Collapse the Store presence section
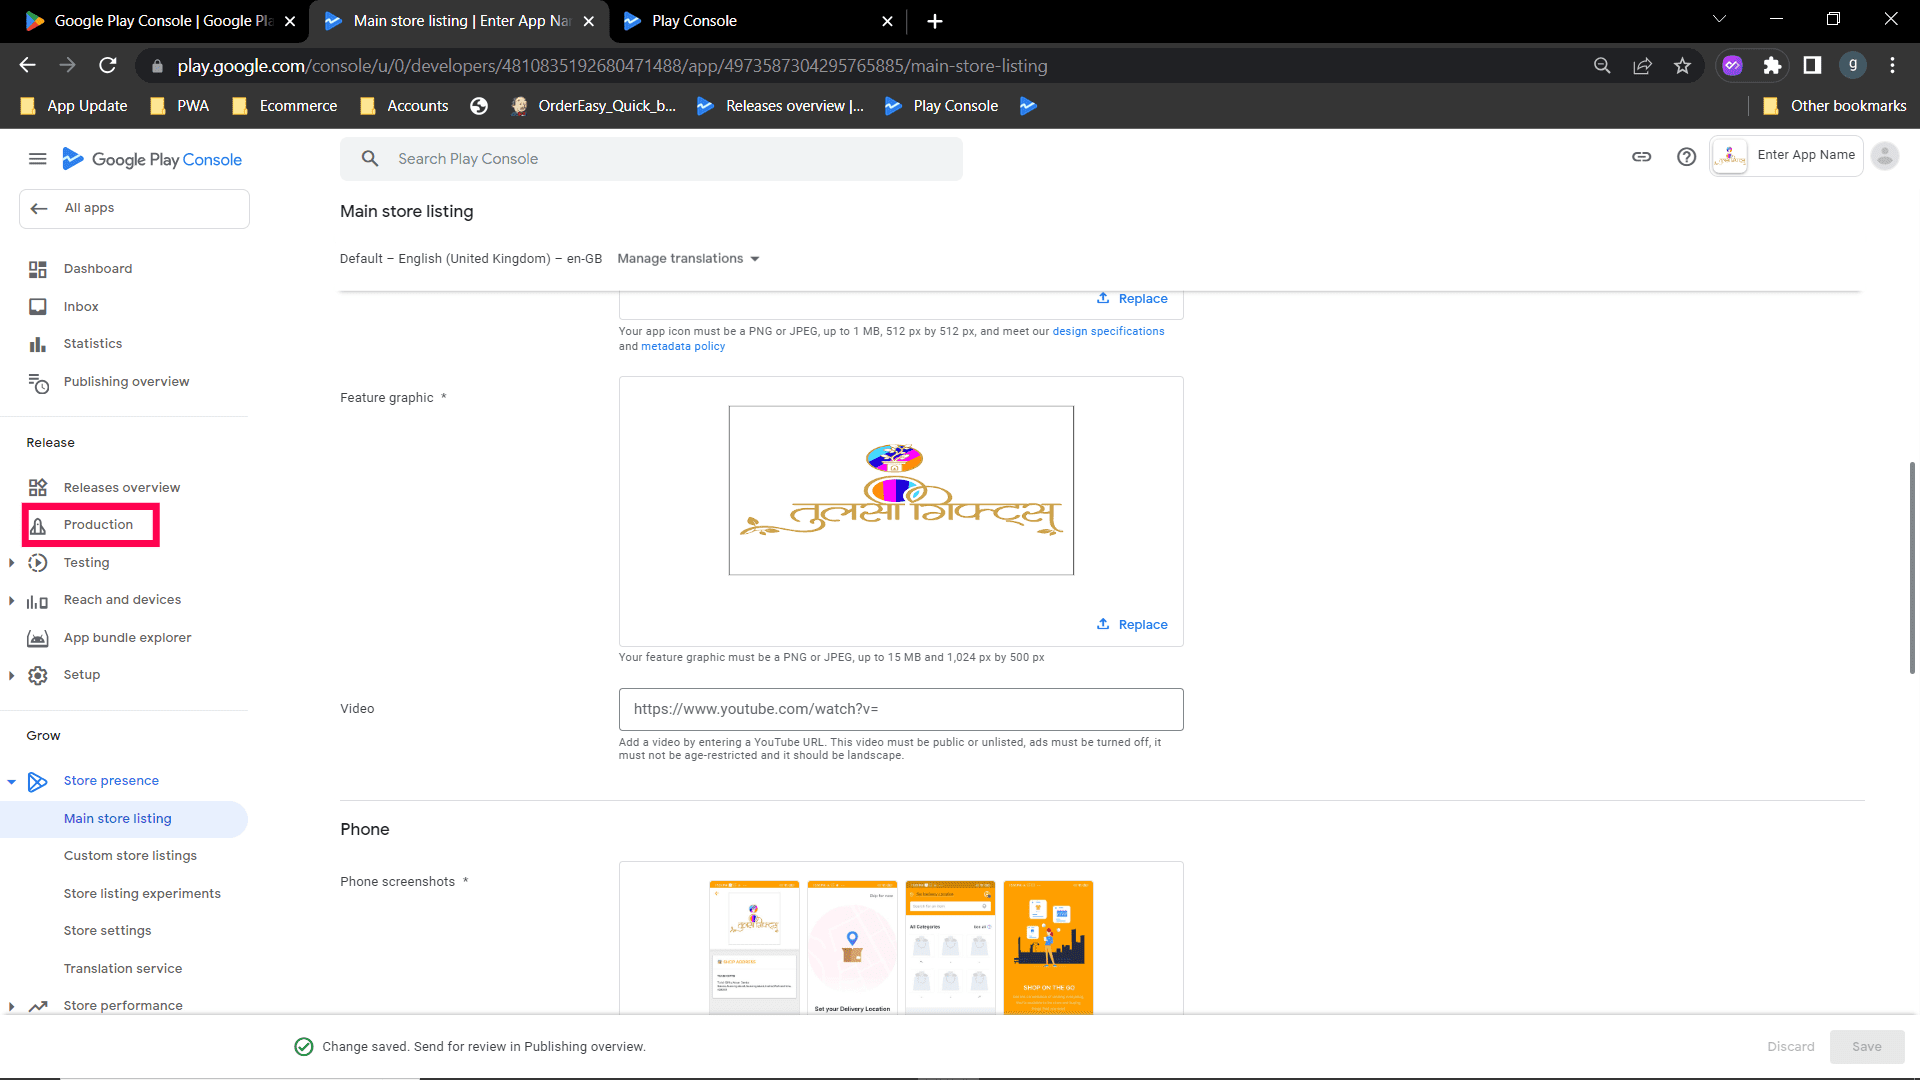 [11, 782]
